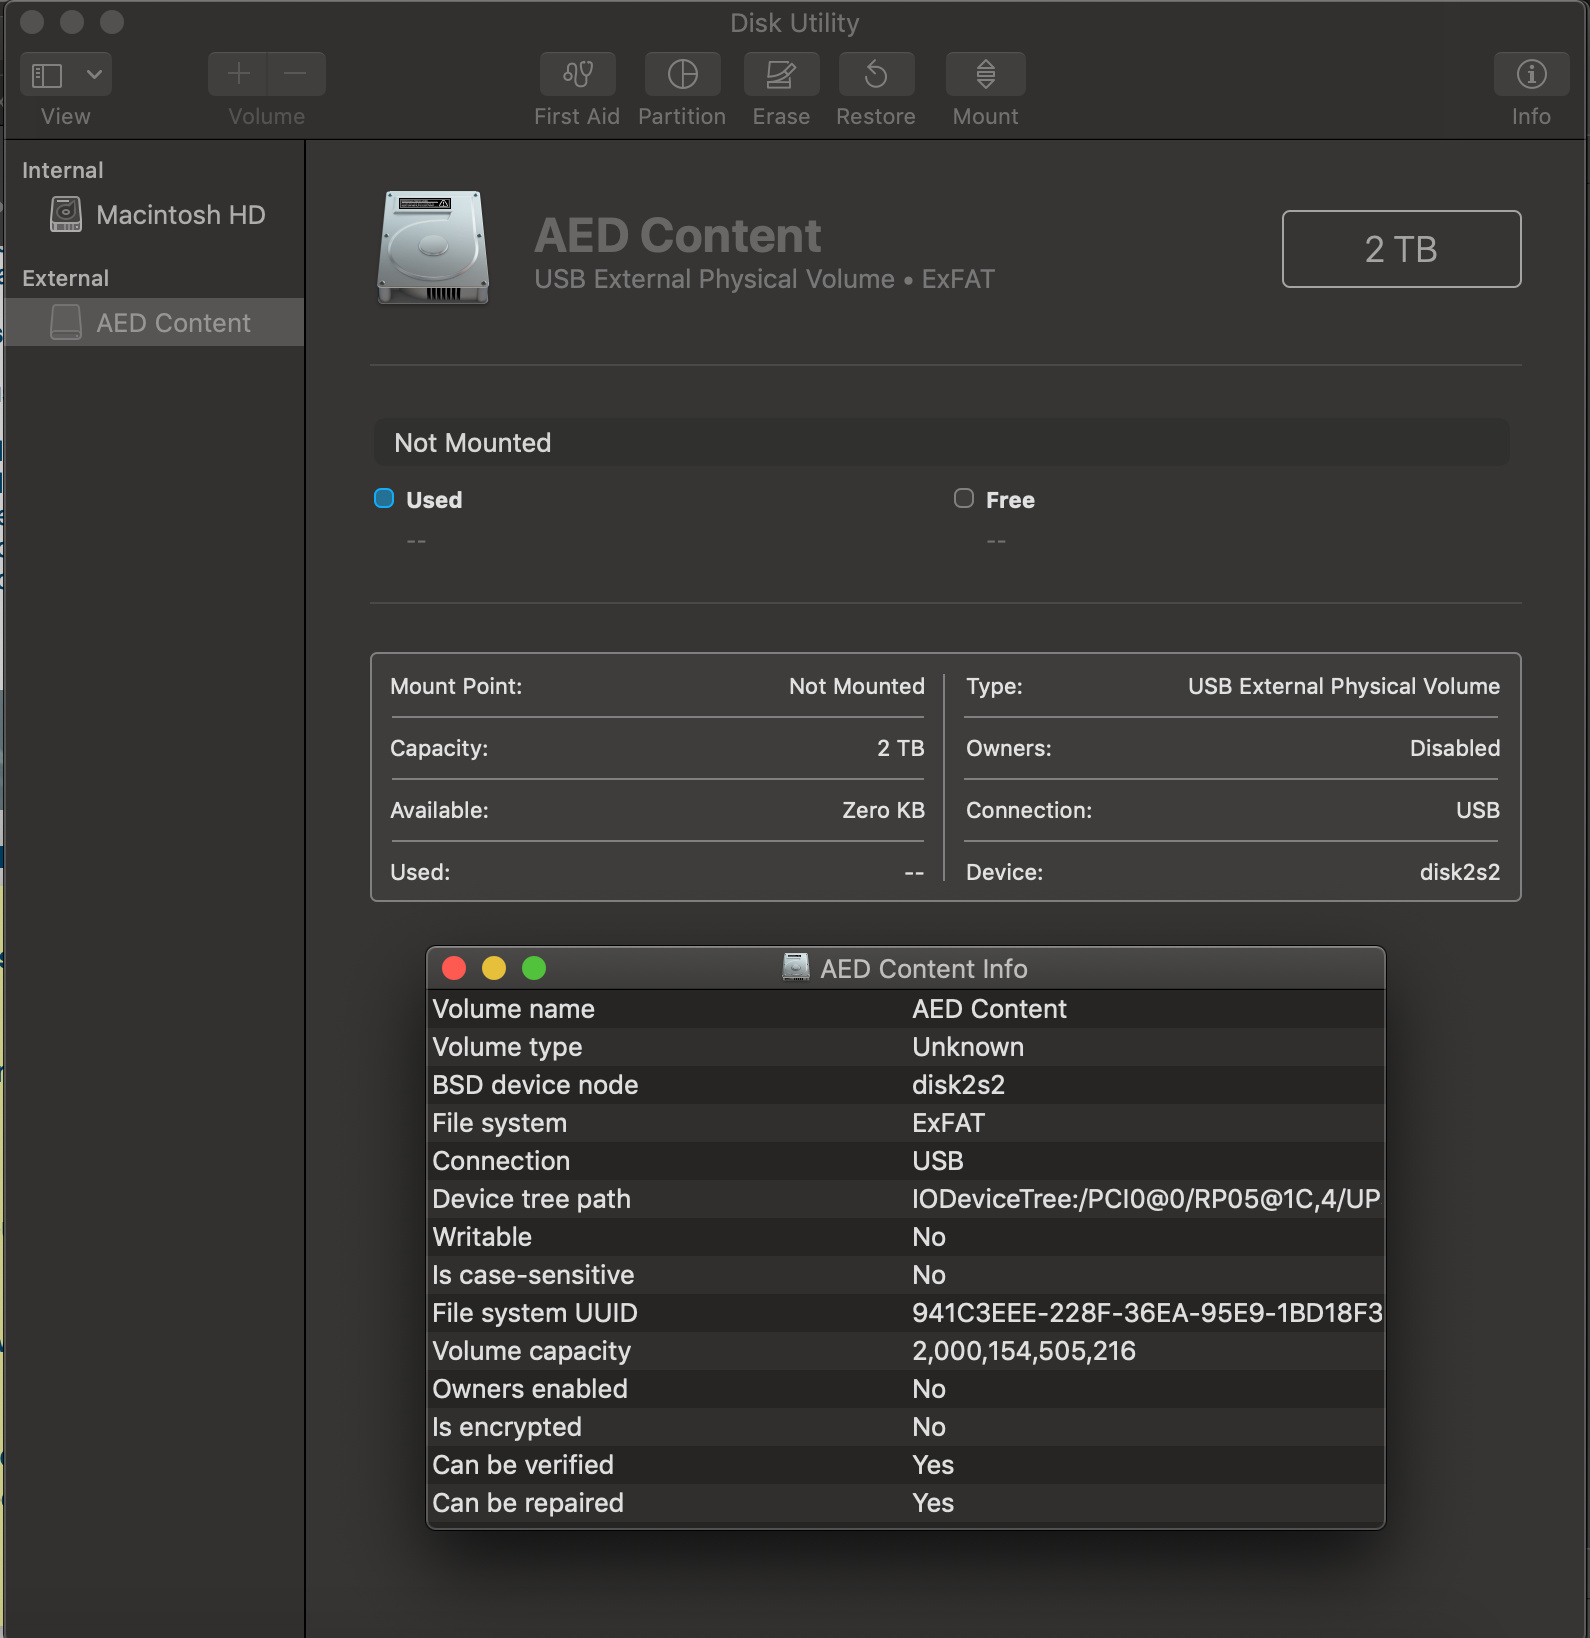Image resolution: width=1590 pixels, height=1638 pixels.
Task: Select the 'Is case-sensitive' info row
Action: pos(906,1275)
